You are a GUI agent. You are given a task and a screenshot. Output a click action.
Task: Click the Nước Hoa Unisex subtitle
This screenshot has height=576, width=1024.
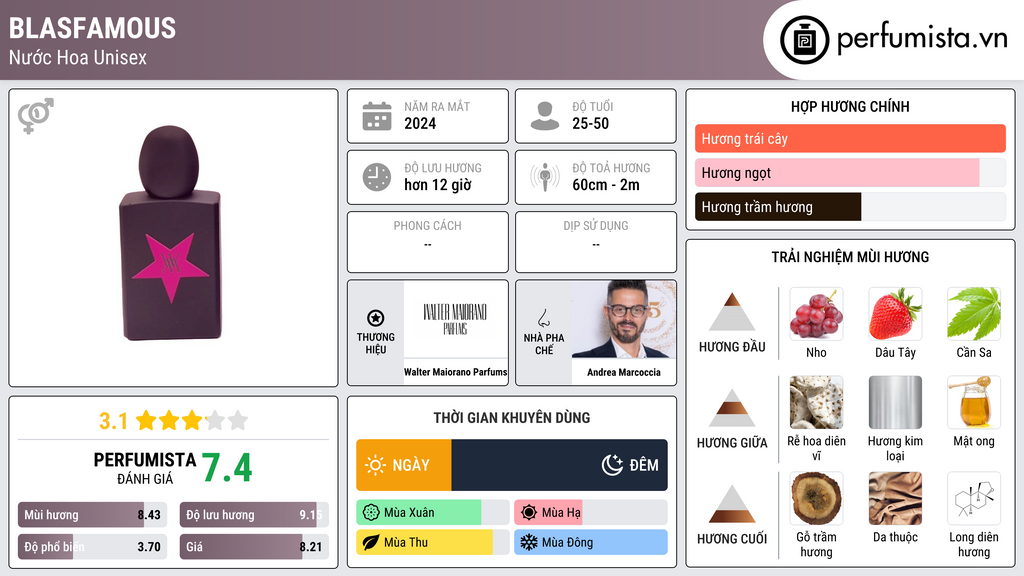pos(78,57)
